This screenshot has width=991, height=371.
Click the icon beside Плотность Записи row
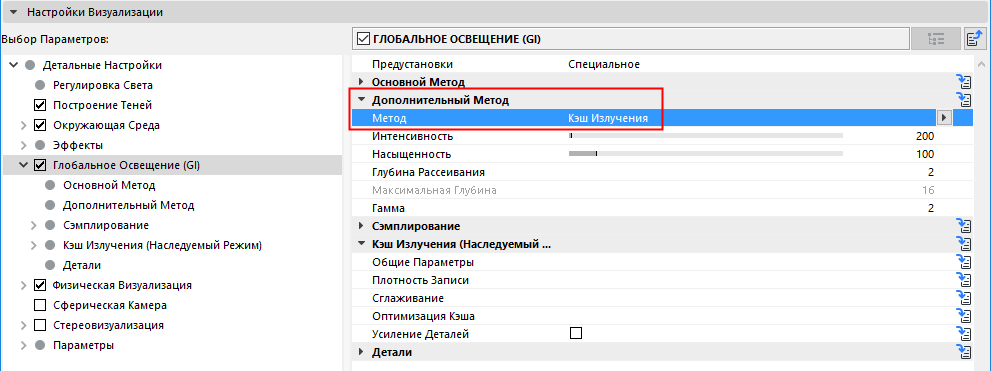[964, 280]
